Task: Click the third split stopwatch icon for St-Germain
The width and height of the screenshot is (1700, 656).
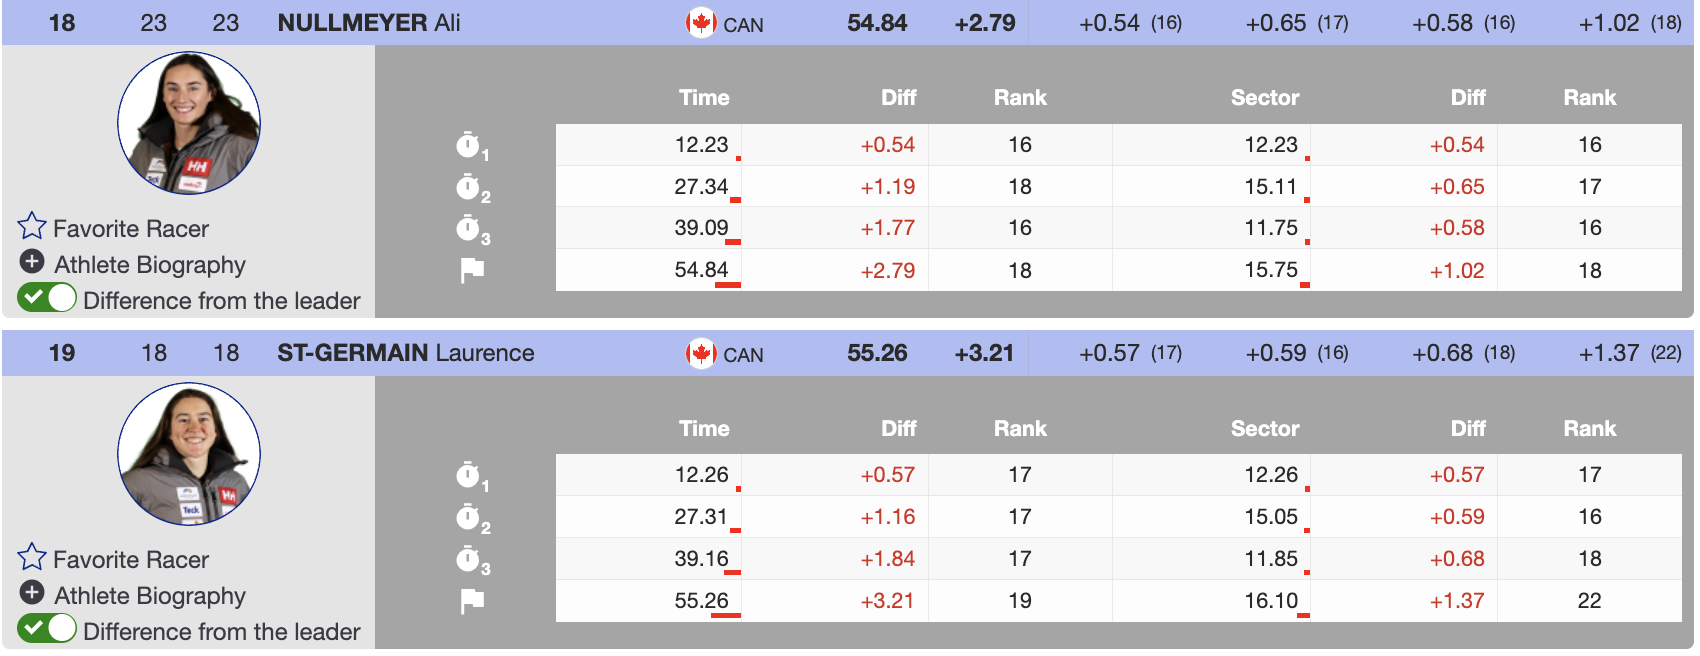Action: [468, 559]
